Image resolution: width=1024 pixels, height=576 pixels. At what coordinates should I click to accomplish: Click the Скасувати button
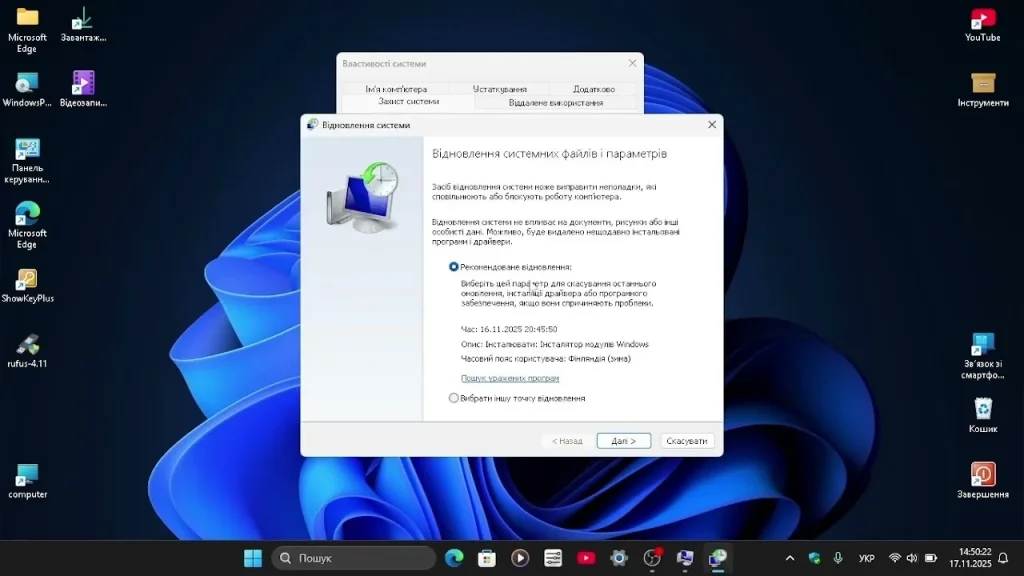686,441
